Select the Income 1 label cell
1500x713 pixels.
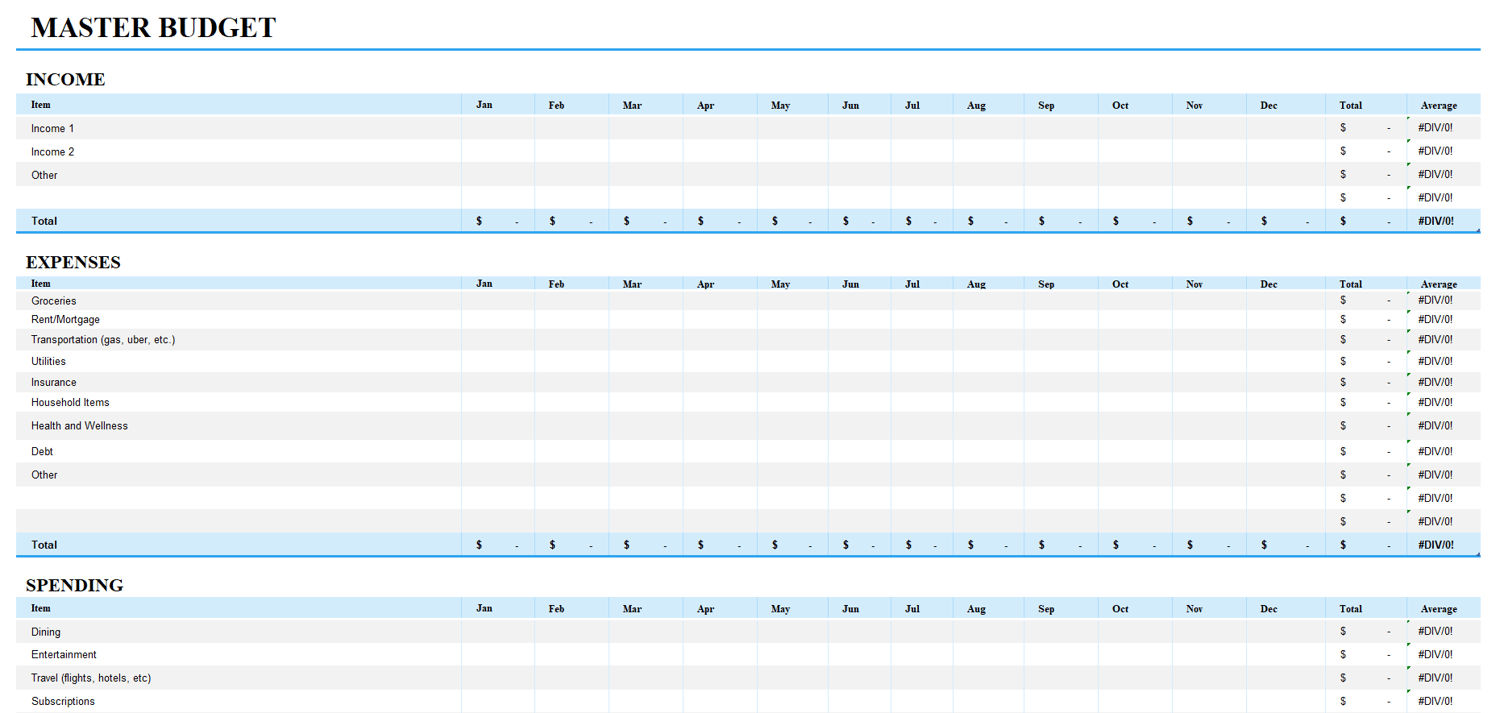tap(238, 128)
